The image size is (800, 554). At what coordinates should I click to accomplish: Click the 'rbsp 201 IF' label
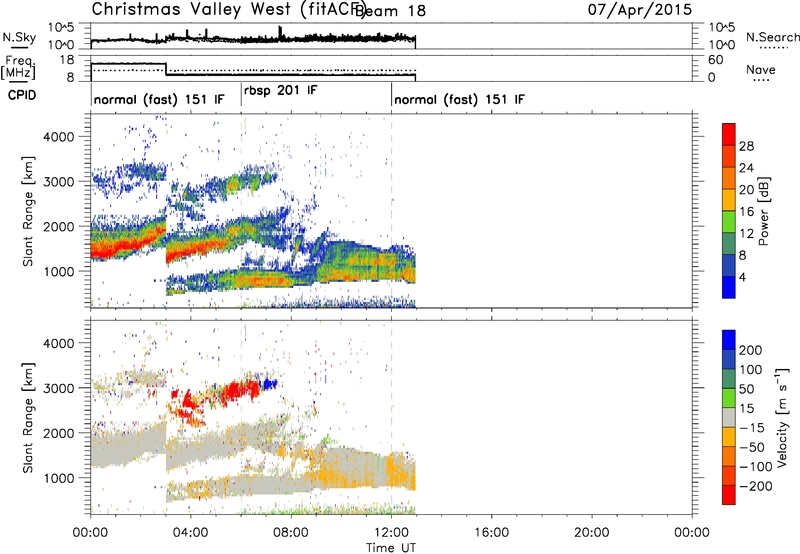(281, 91)
